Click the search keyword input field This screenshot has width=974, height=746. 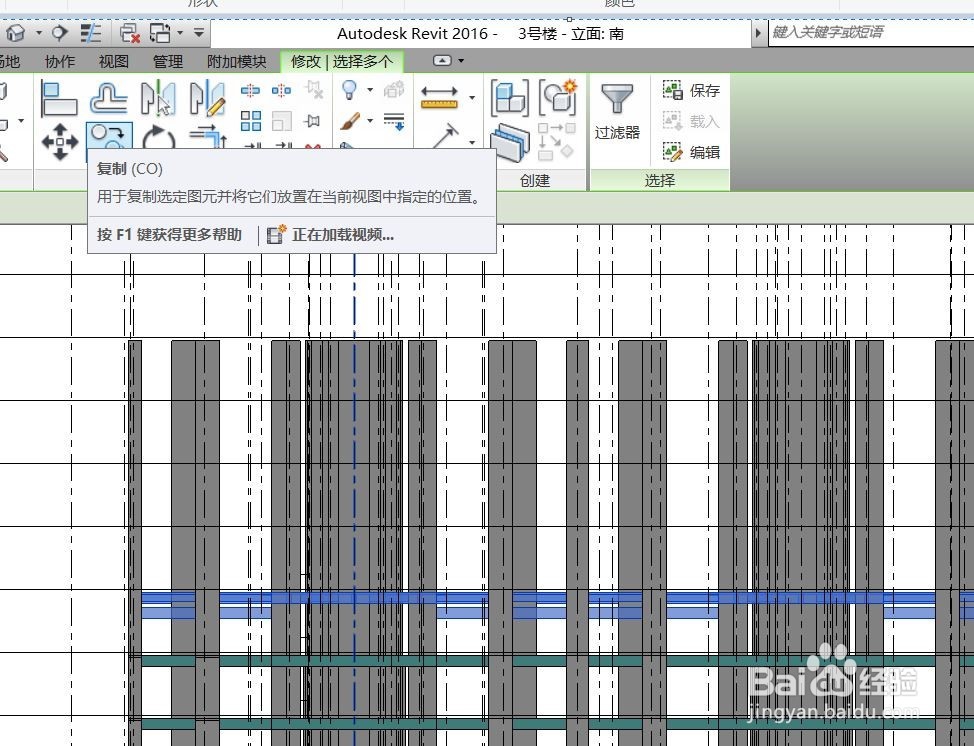[871, 32]
